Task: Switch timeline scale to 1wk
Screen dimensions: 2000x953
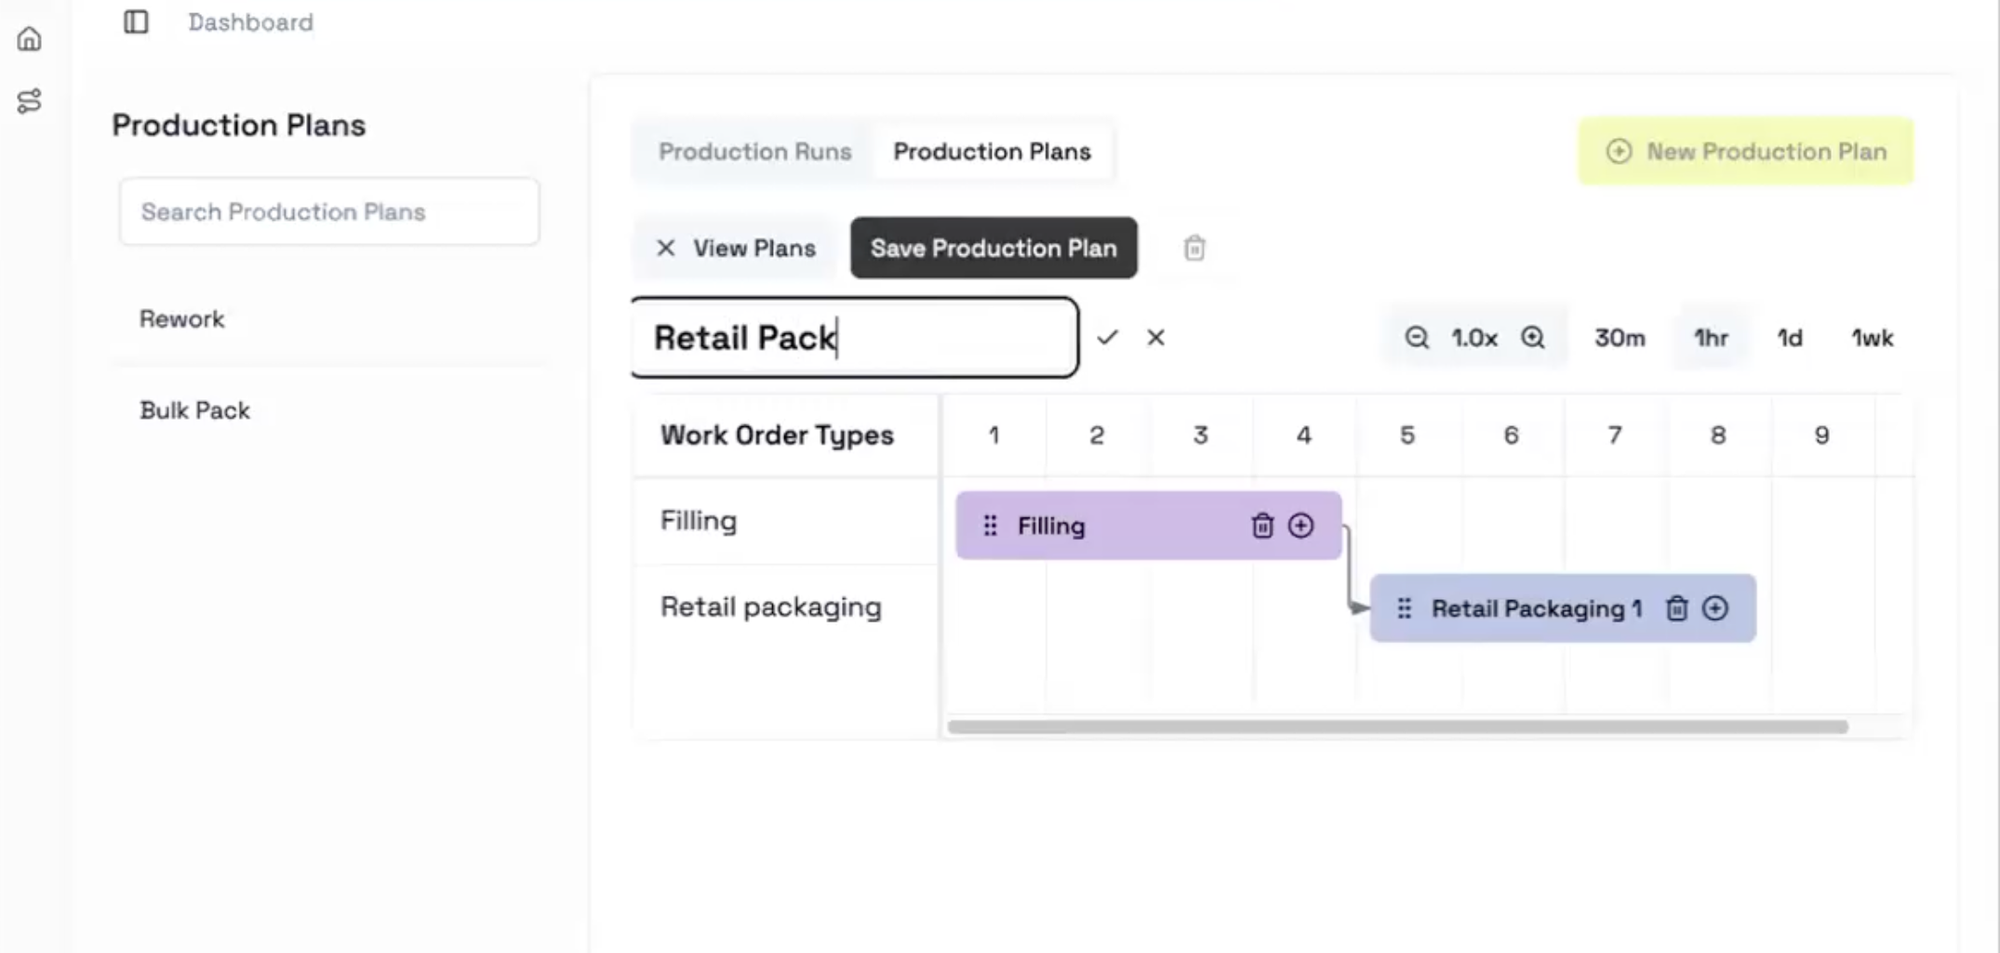Action: click(1872, 338)
